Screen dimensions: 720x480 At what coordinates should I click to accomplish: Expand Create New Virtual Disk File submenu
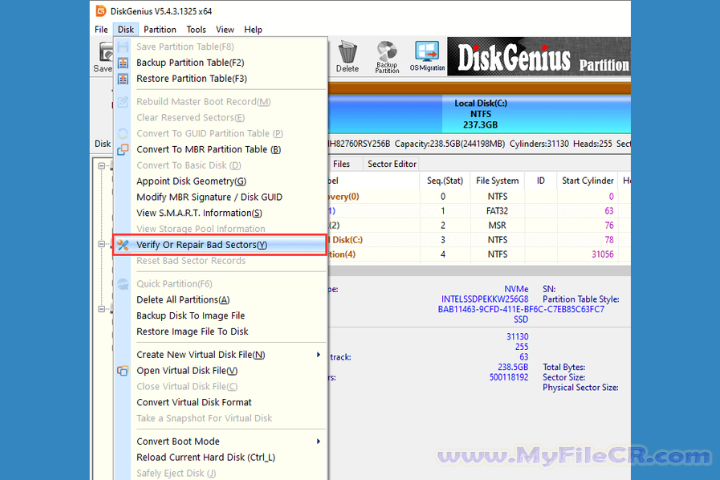[x=220, y=355]
